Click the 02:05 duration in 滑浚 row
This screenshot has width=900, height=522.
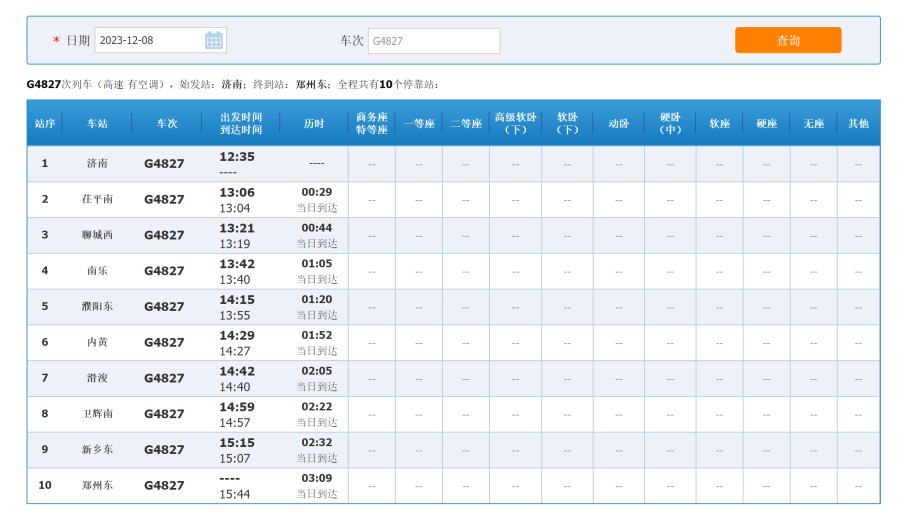[x=317, y=371]
